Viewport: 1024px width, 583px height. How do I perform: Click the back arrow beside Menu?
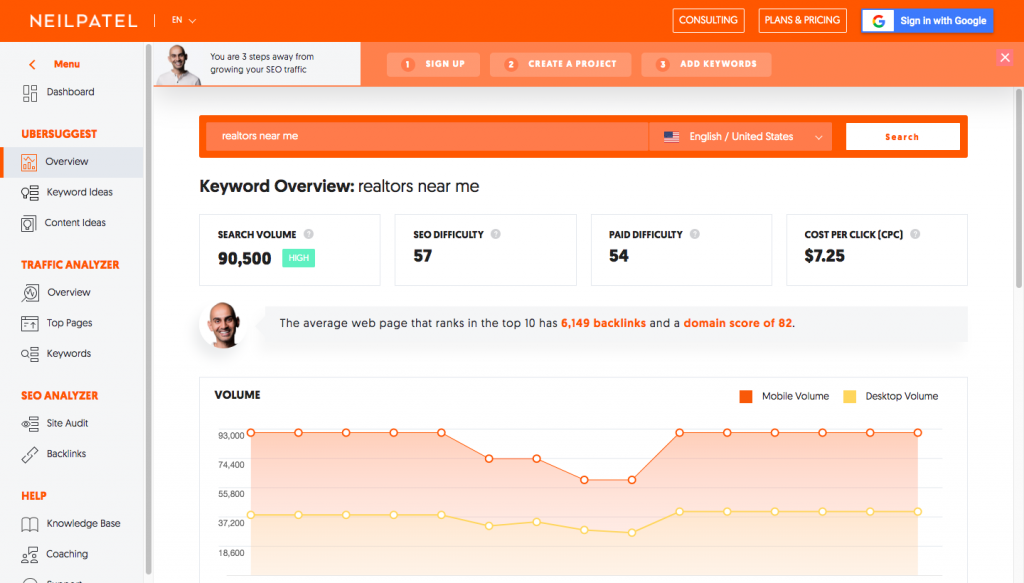click(32, 64)
